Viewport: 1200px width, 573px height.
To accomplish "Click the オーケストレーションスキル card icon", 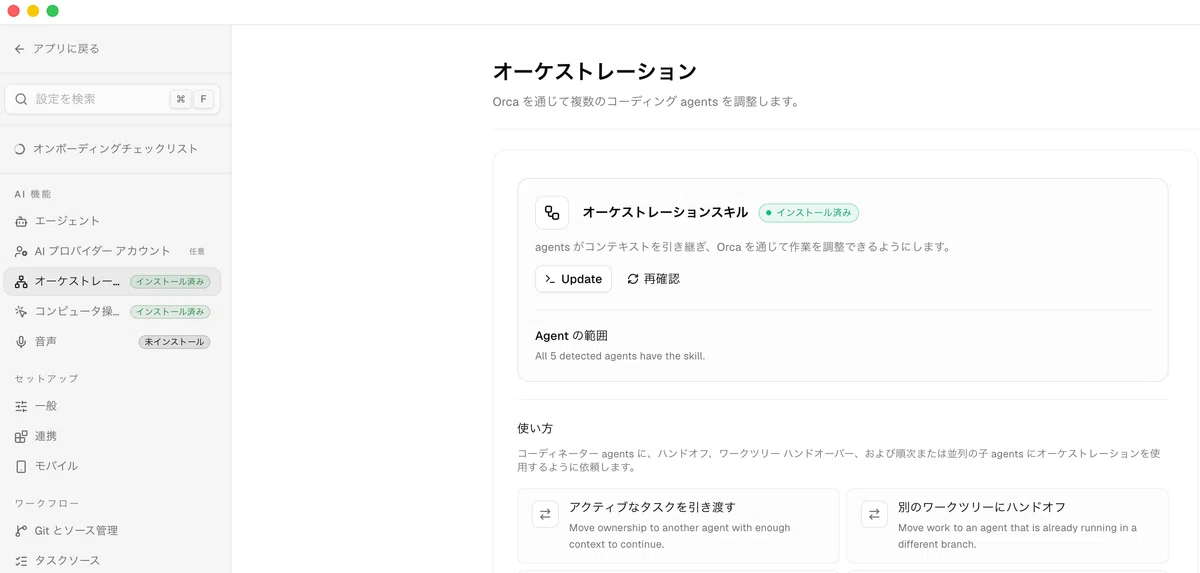I will 552,212.
